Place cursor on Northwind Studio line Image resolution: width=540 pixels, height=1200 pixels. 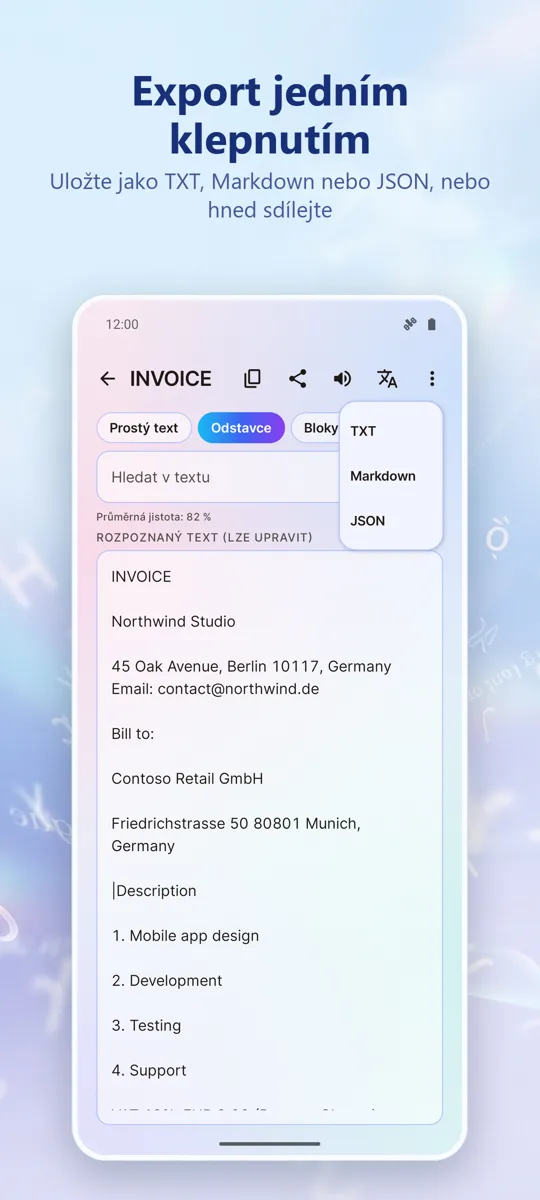click(173, 621)
